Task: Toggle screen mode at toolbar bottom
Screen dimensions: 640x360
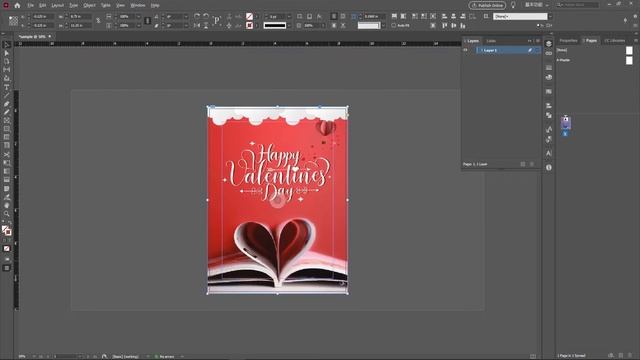Action: (7, 268)
